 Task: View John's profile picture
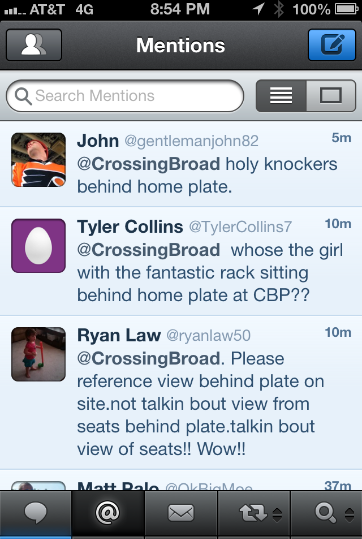[39, 160]
